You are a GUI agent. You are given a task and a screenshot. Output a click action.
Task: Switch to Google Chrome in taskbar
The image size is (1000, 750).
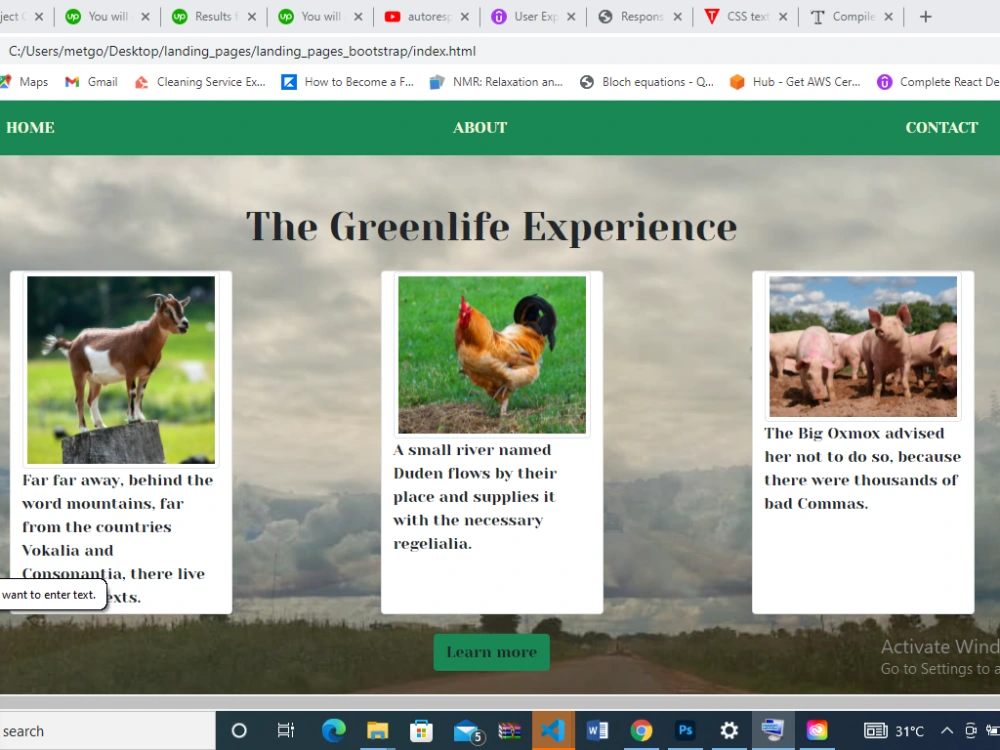(641, 731)
